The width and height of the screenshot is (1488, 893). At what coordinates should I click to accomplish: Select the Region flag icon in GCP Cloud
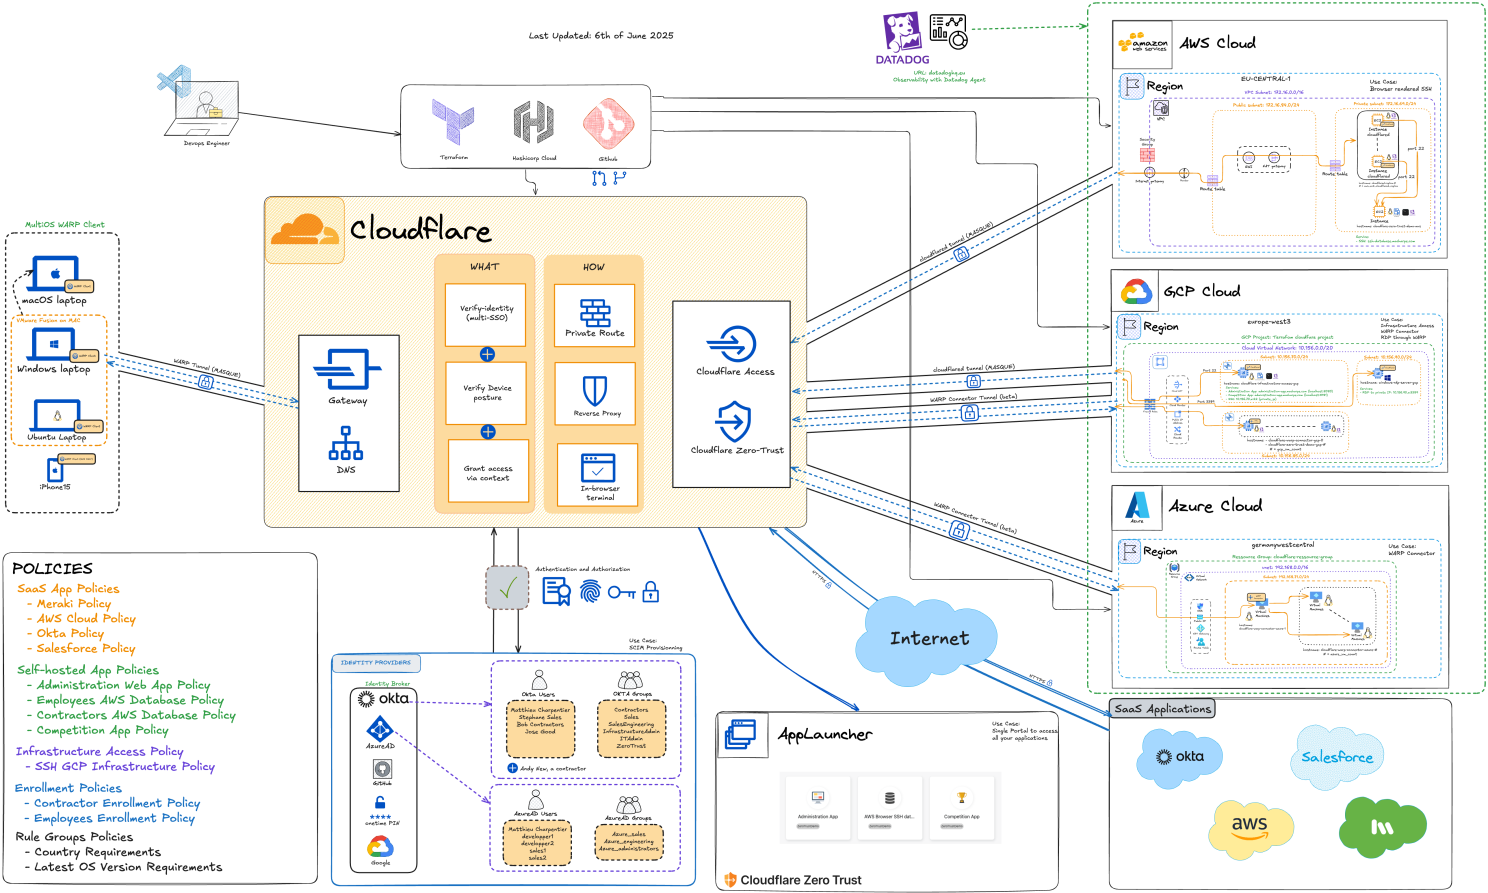[x=1129, y=326]
